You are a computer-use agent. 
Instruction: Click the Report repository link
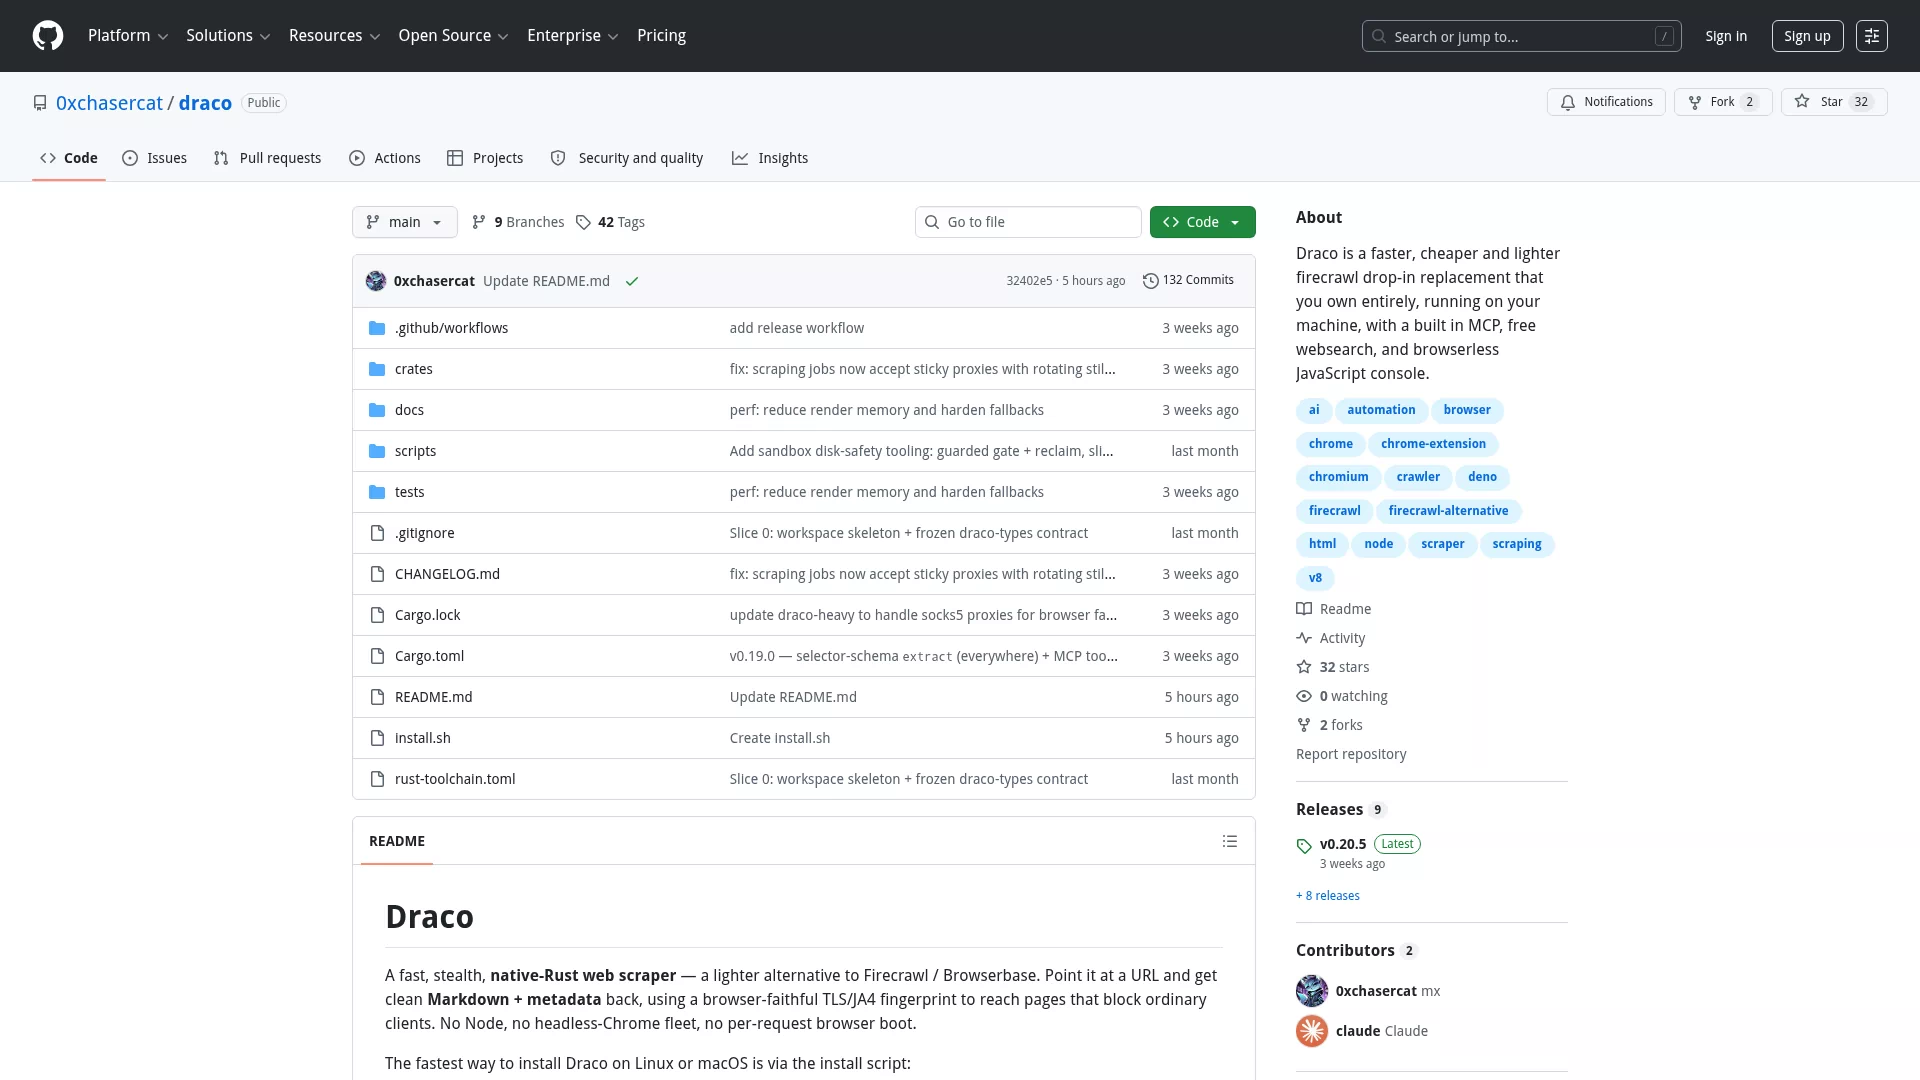pyautogui.click(x=1351, y=754)
